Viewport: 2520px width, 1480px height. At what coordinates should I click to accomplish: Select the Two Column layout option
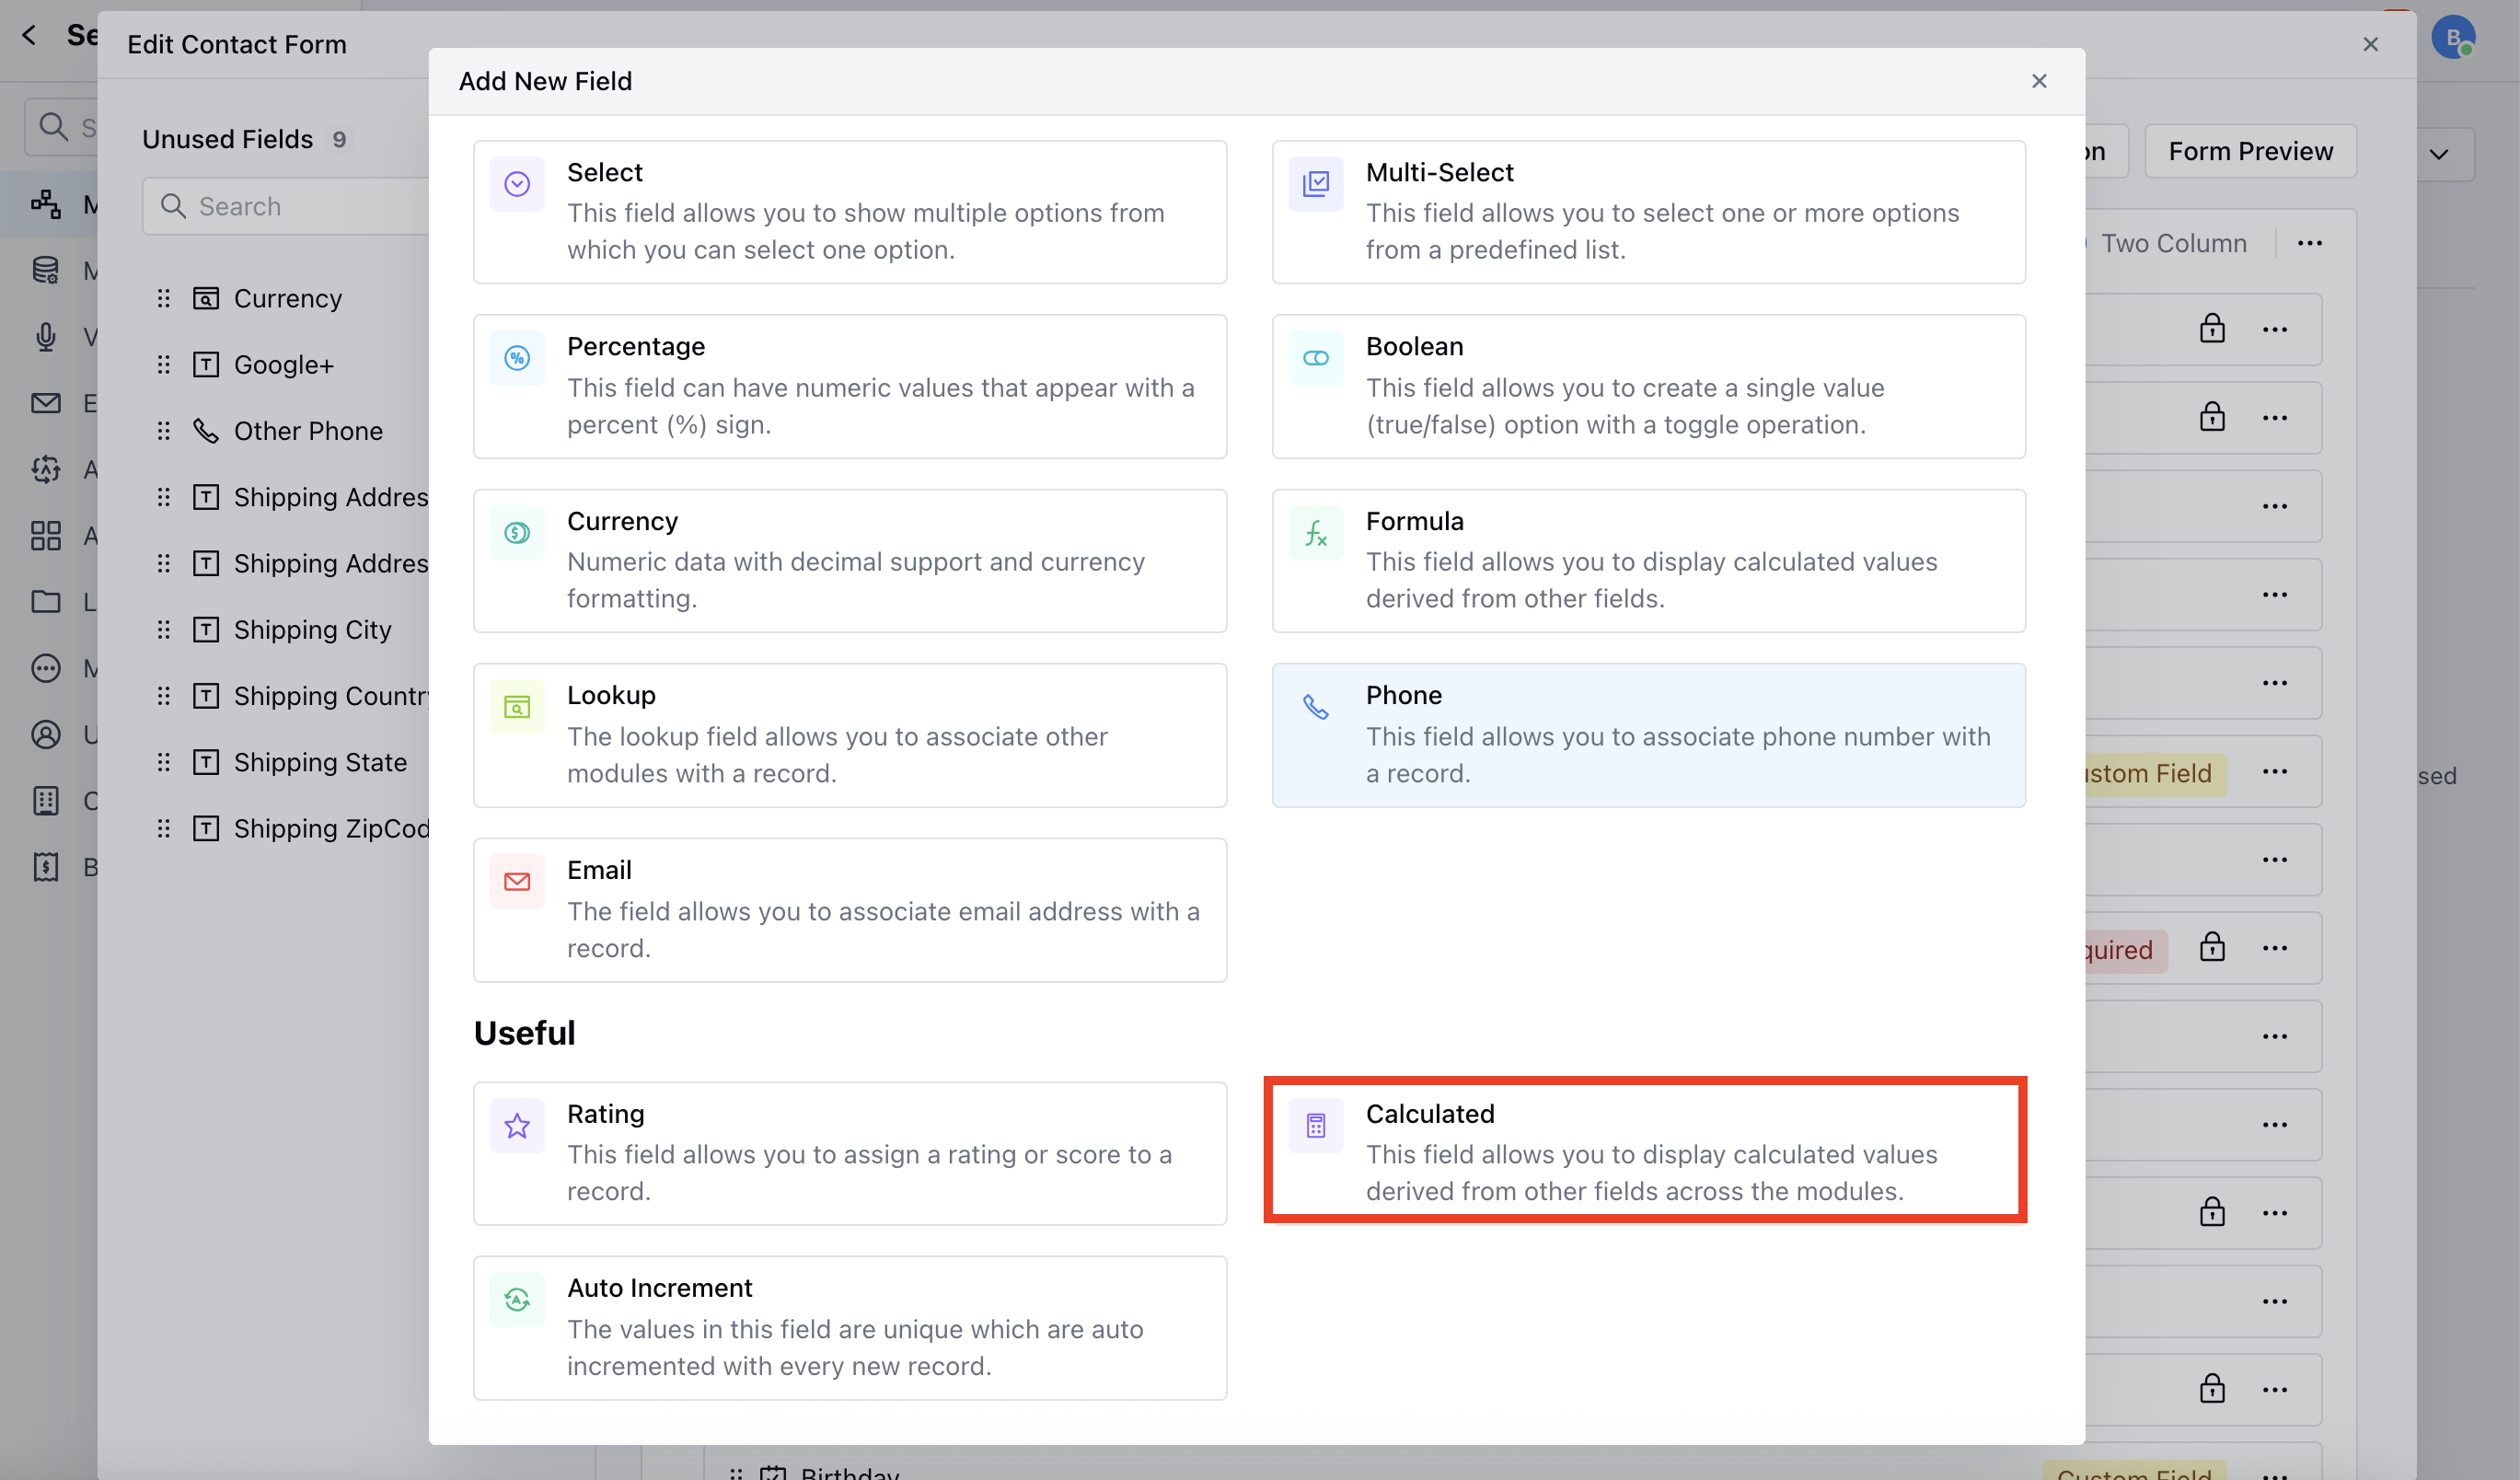point(2174,242)
